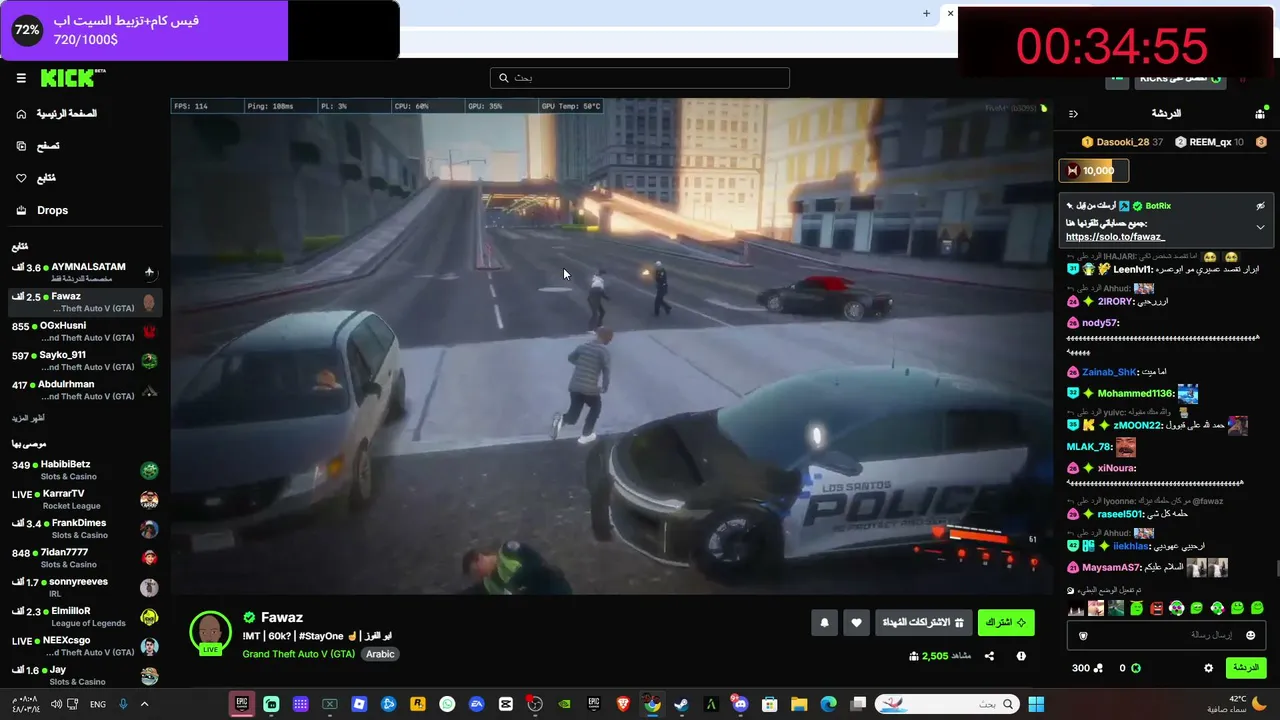Open gifted subscriptions button
Viewport: 1280px width, 720px height.
pyautogui.click(x=923, y=623)
